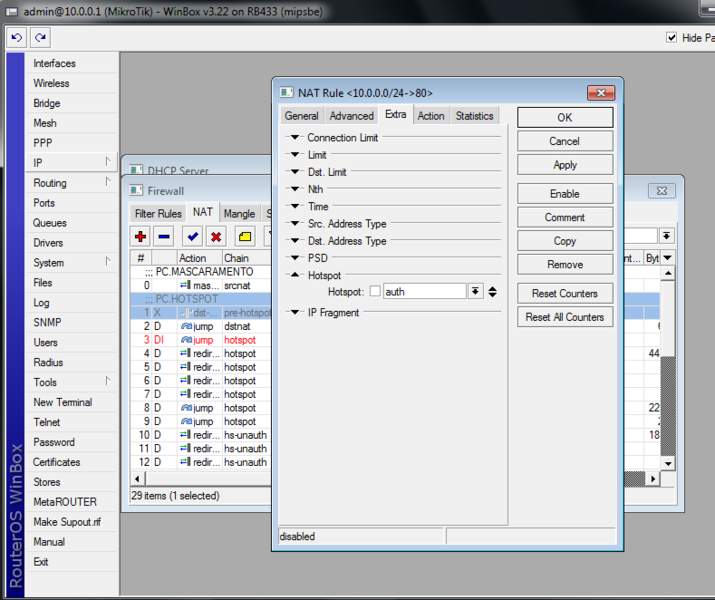
Task: Expand the Connection Limit section
Action: [295, 137]
